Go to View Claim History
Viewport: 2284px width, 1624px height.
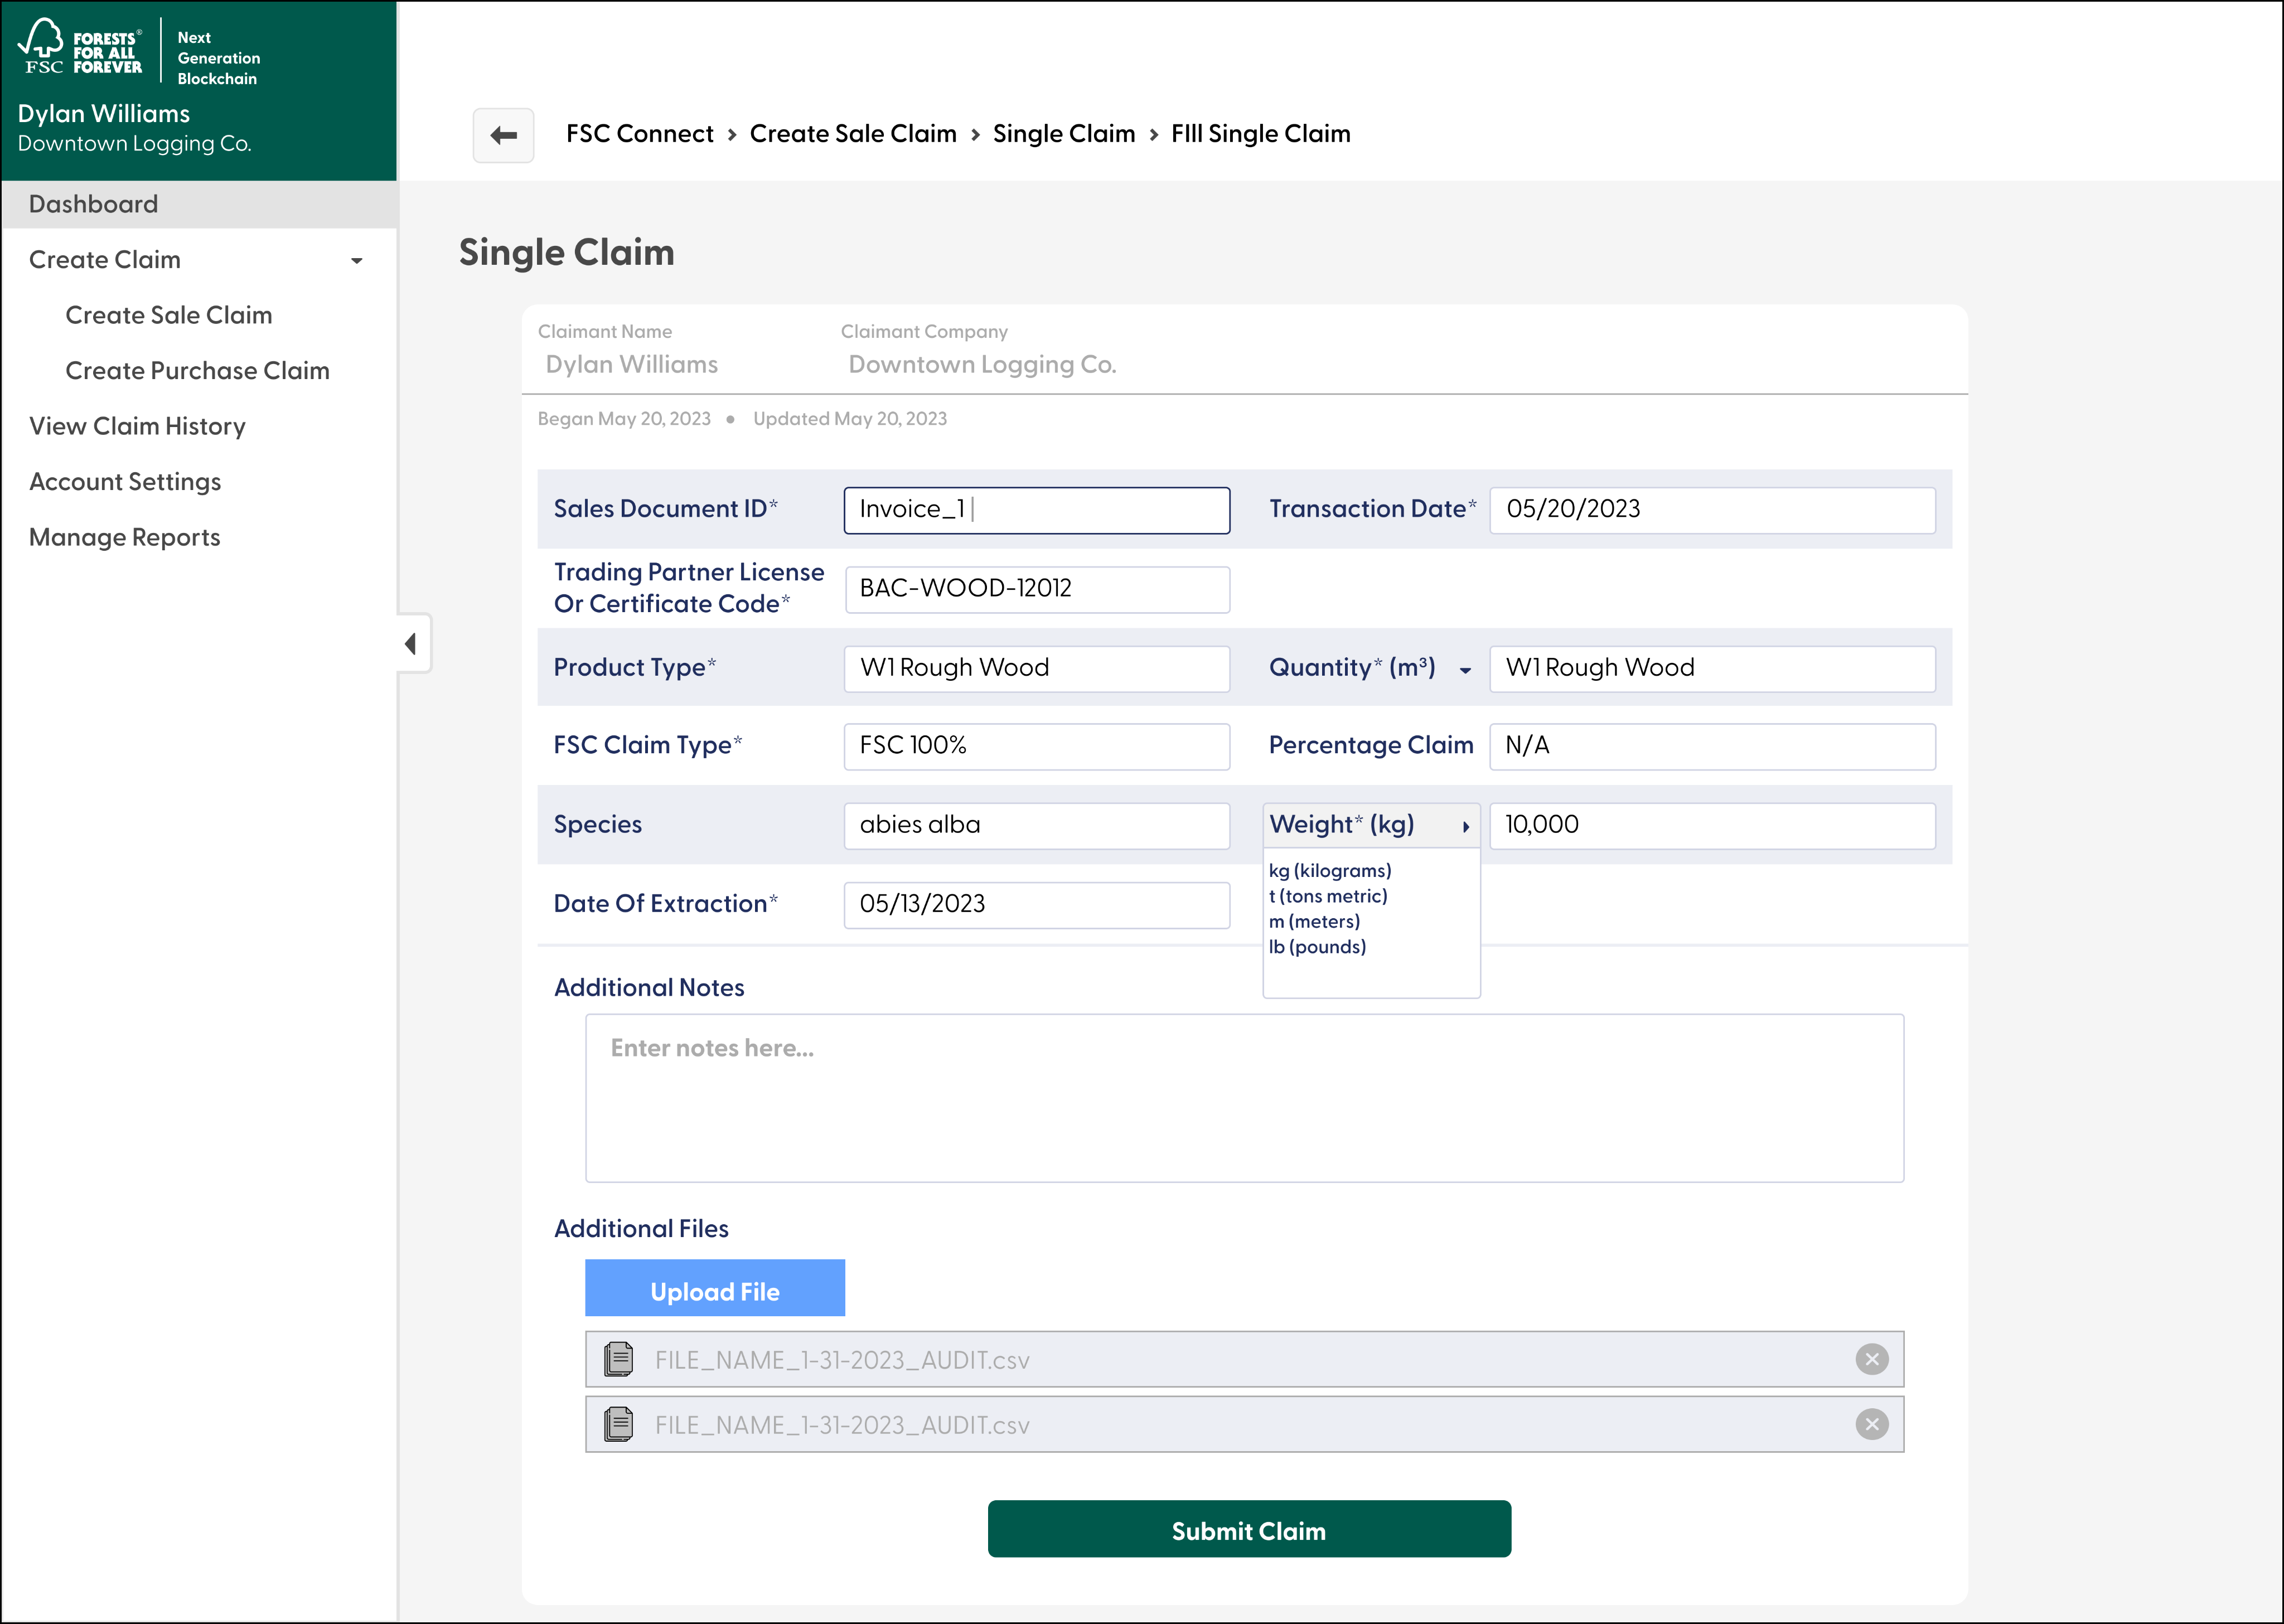click(137, 427)
